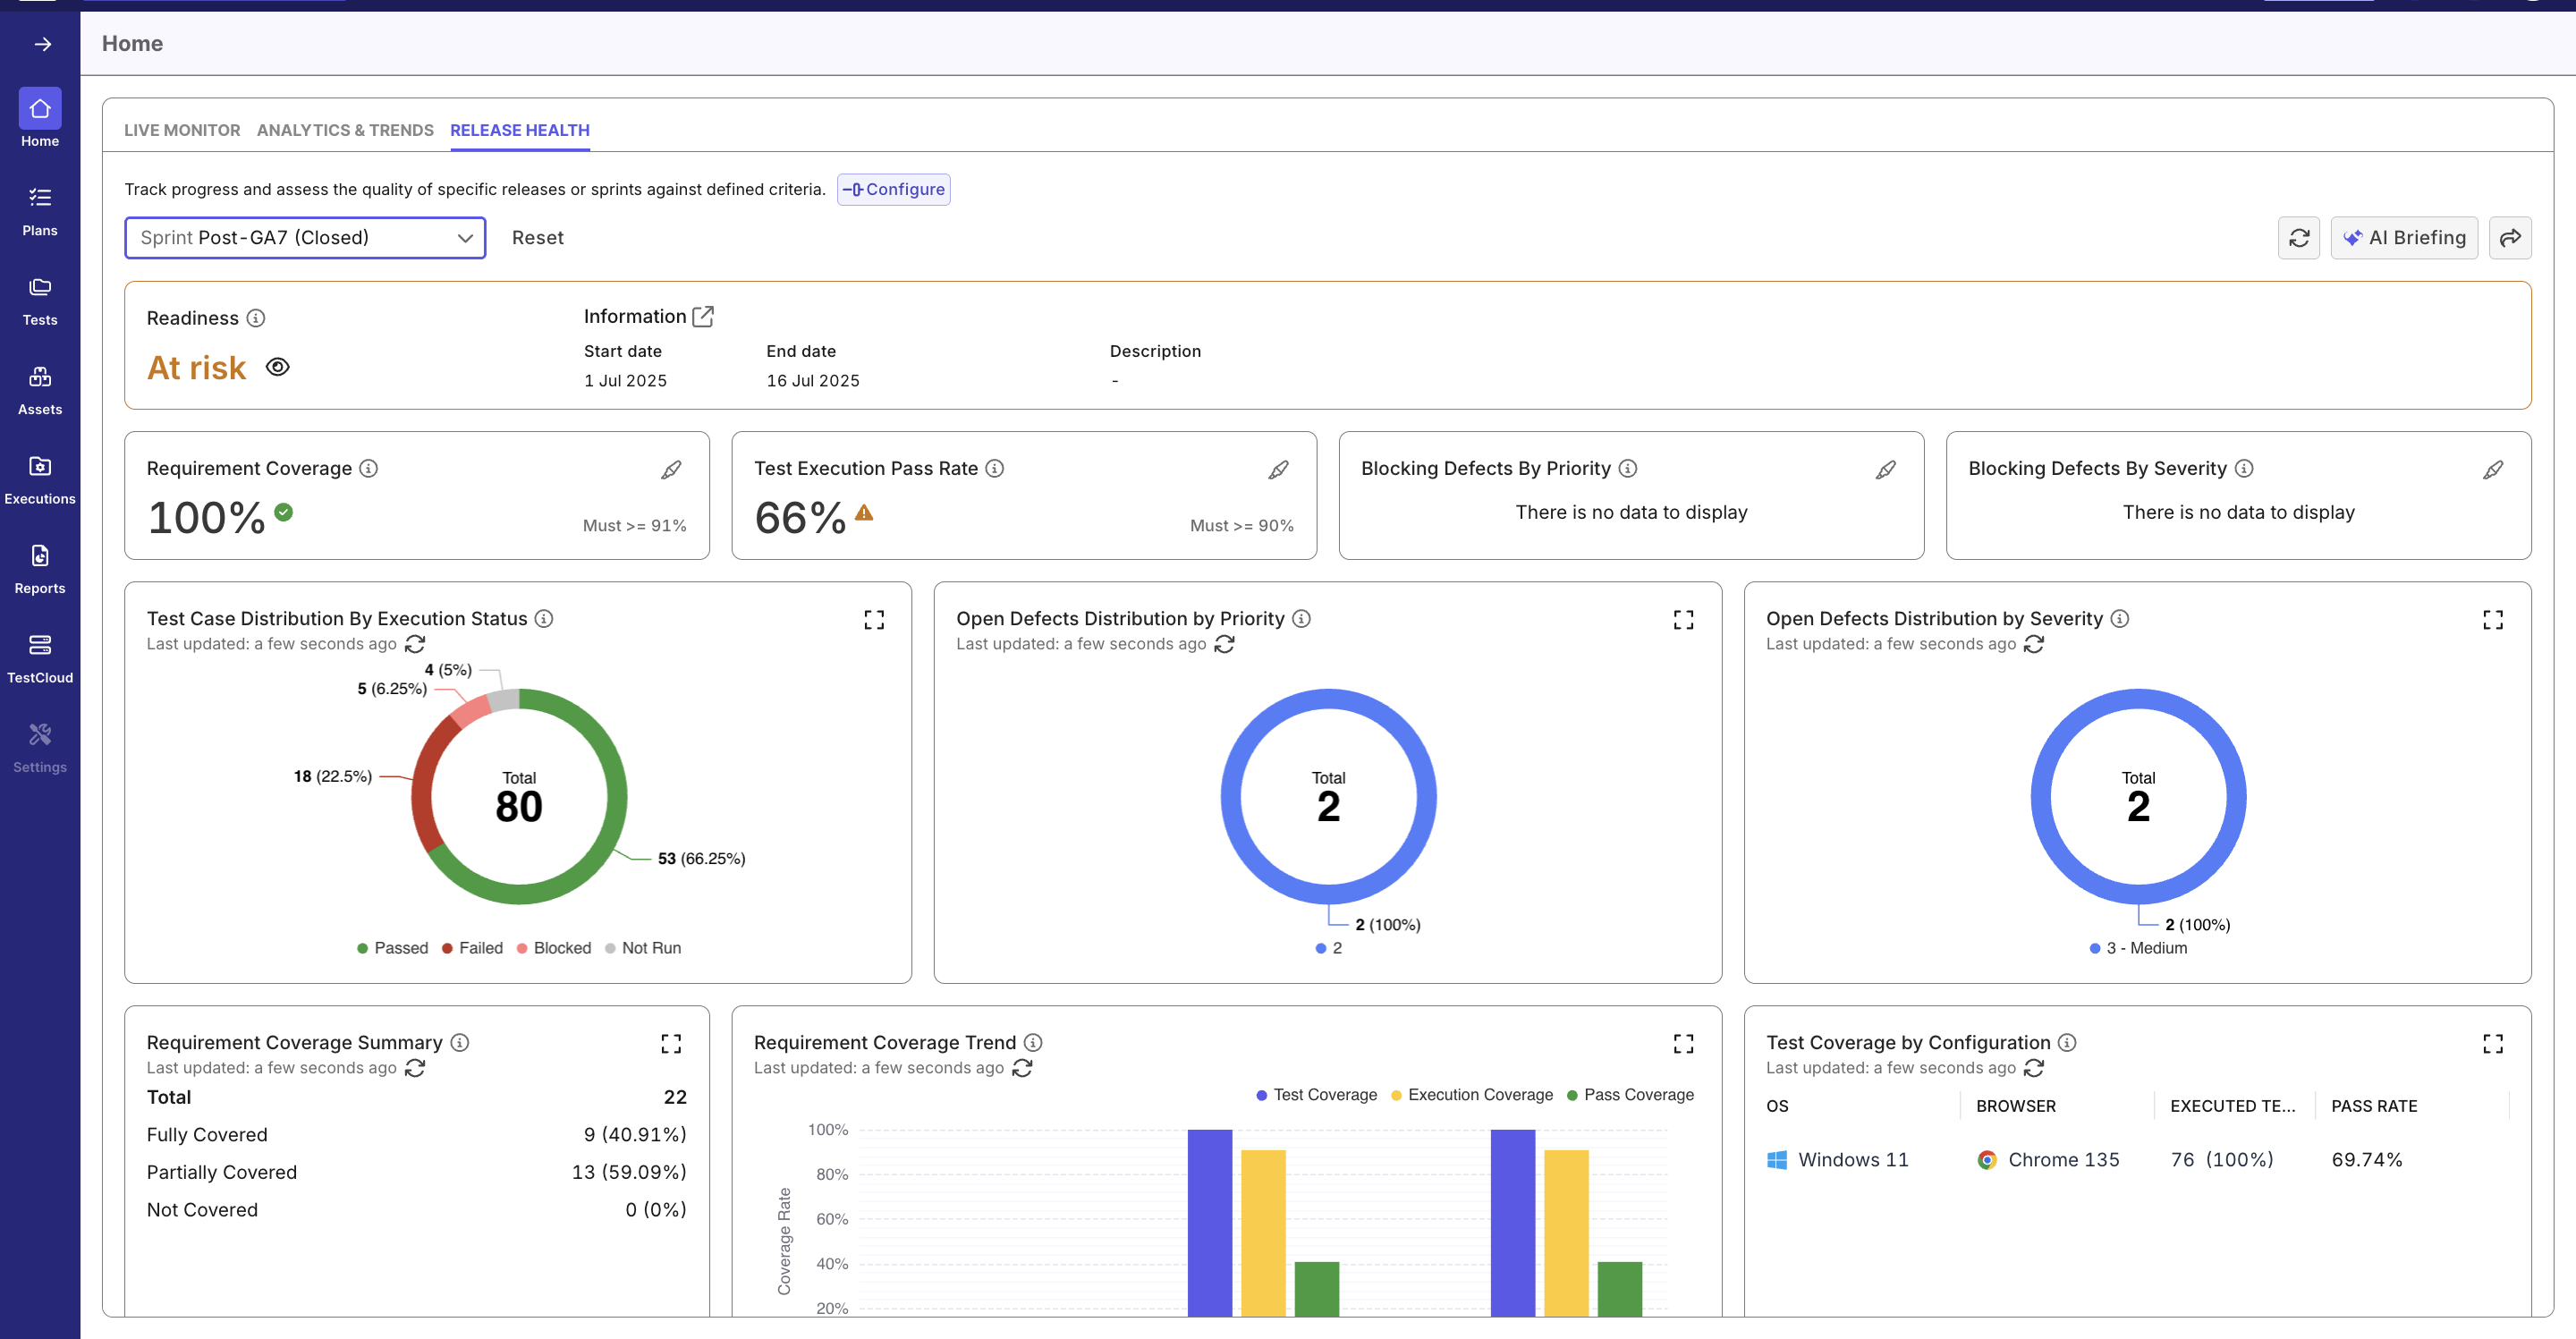Refresh the Release Health dashboard
This screenshot has width=2576, height=1339.
pyautogui.click(x=2299, y=237)
